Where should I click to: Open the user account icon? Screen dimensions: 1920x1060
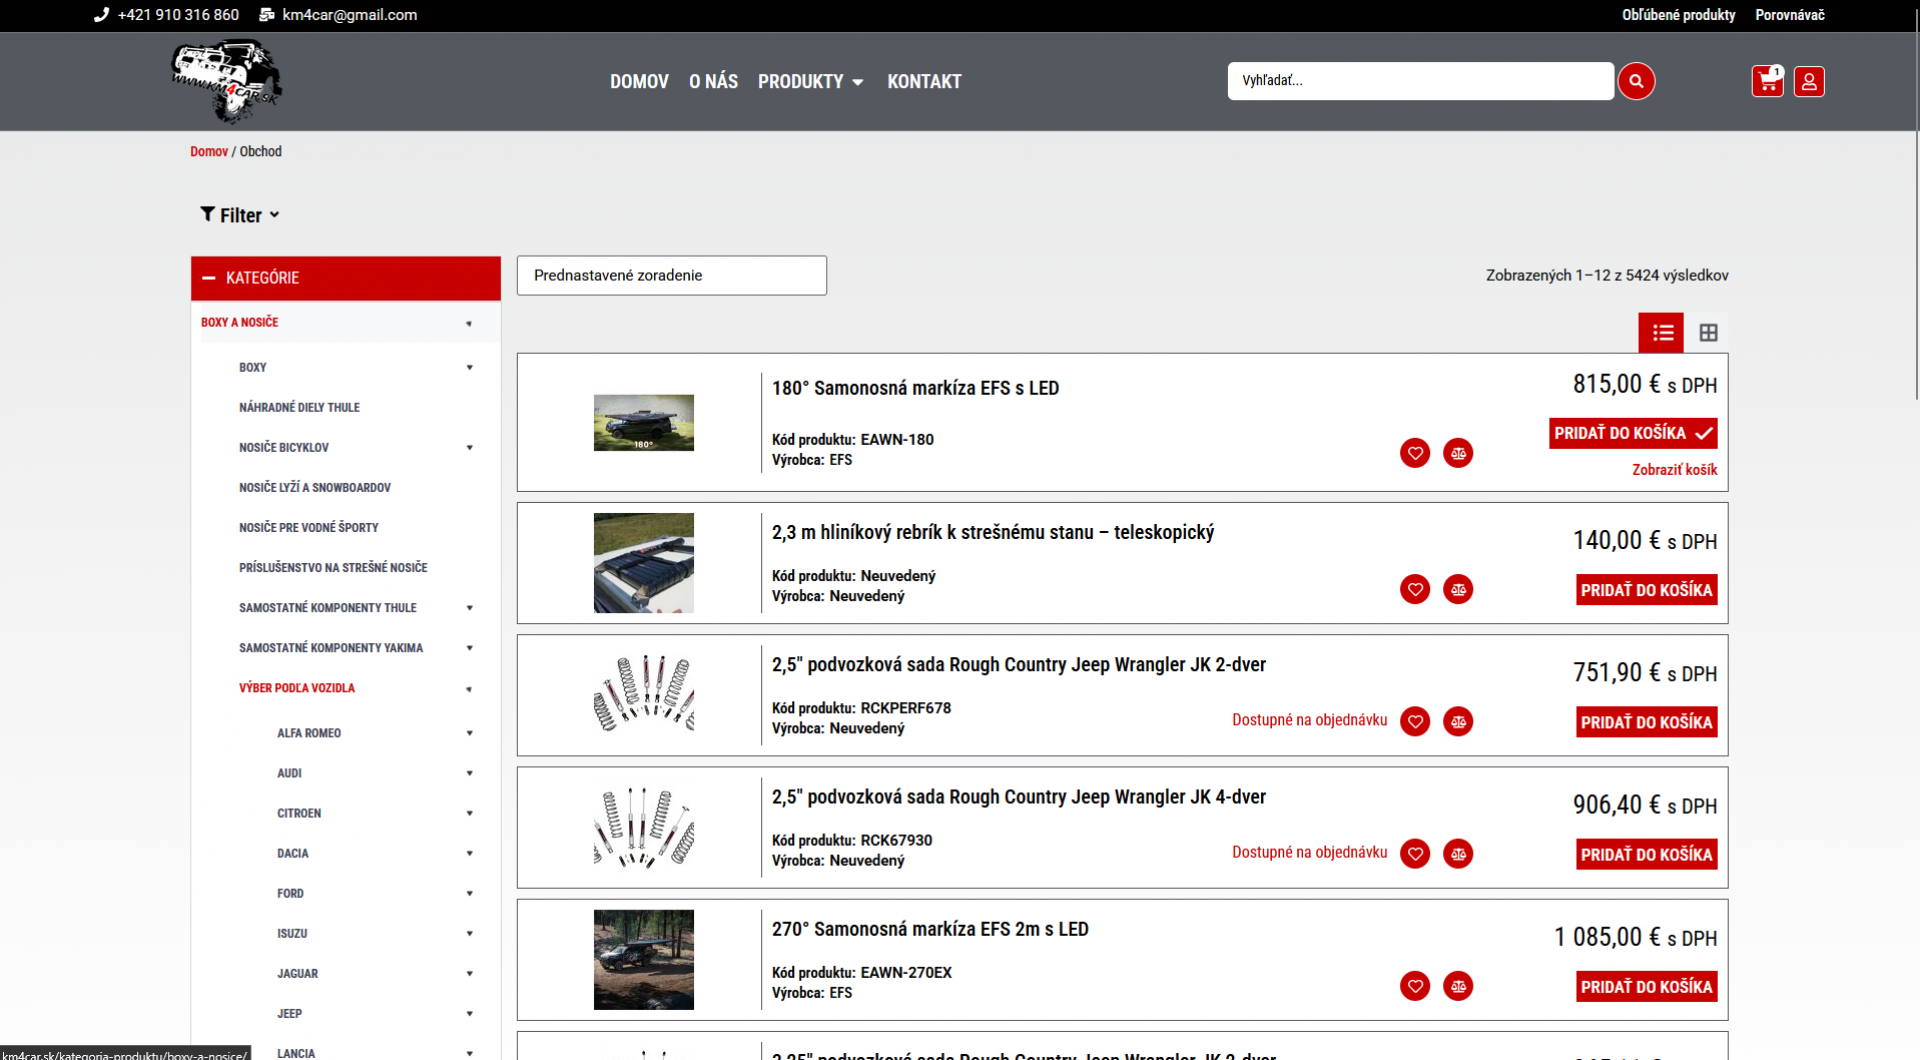pyautogui.click(x=1809, y=81)
